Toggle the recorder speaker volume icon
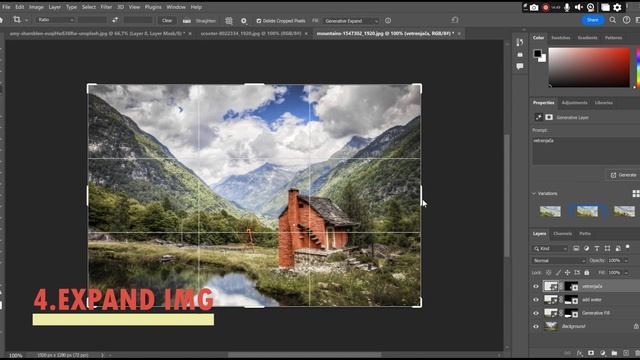The image size is (640, 360). tap(578, 7)
